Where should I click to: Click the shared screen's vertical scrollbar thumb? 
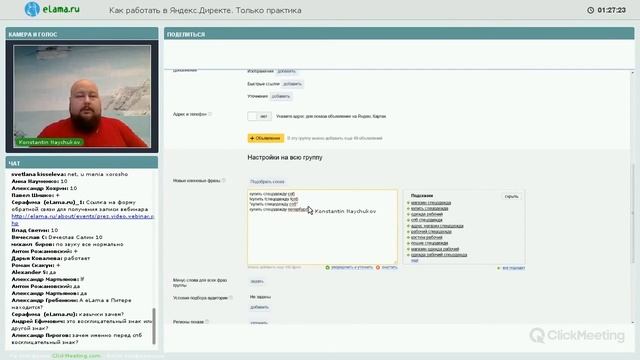click(x=633, y=213)
